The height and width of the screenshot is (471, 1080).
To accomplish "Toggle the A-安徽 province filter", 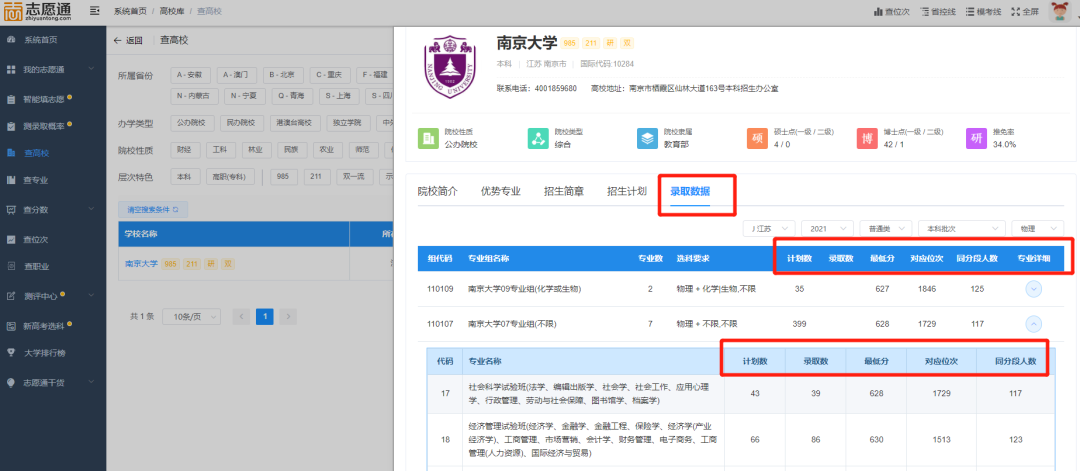I will (191, 75).
